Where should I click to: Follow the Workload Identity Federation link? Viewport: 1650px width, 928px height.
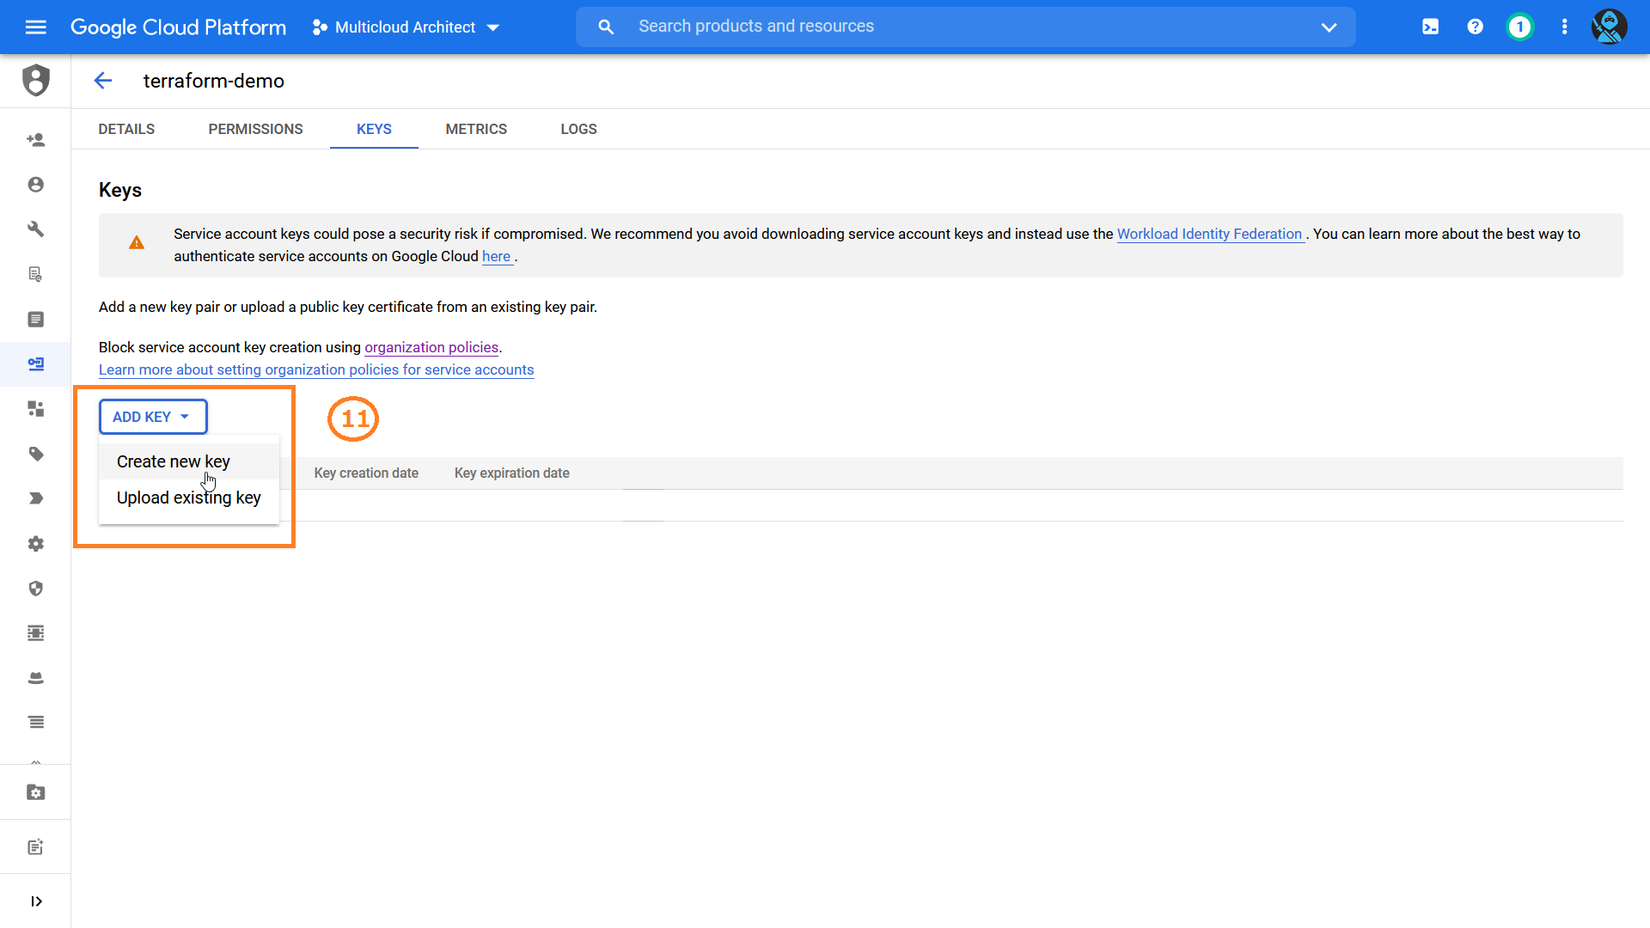(x=1209, y=234)
